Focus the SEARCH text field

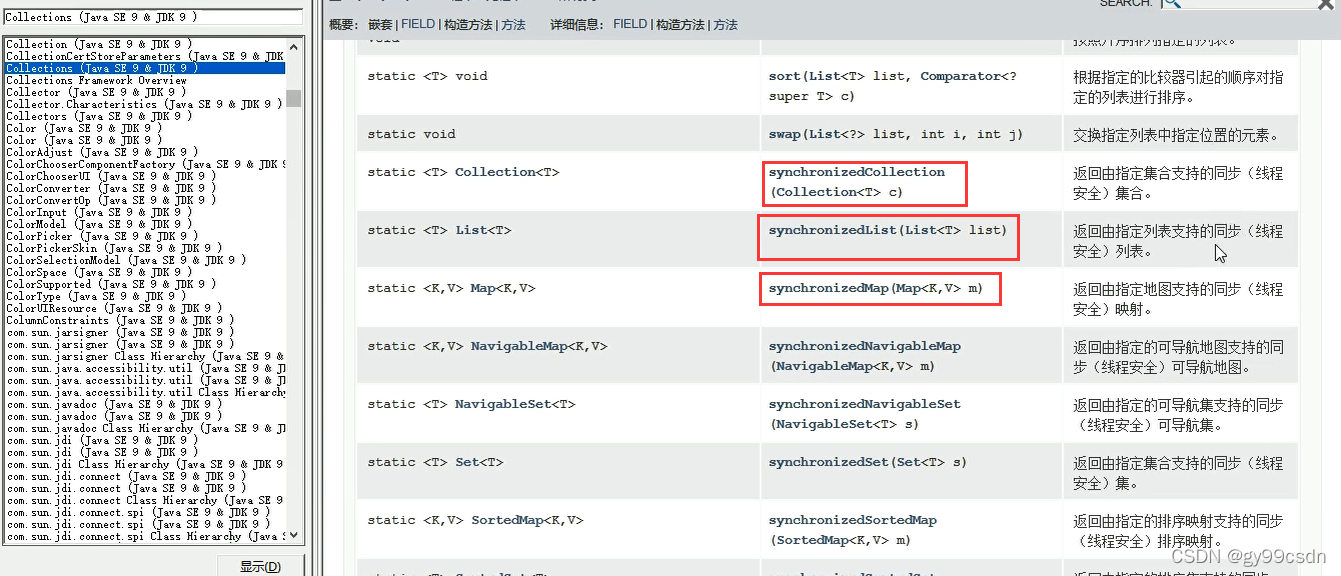1246,4
